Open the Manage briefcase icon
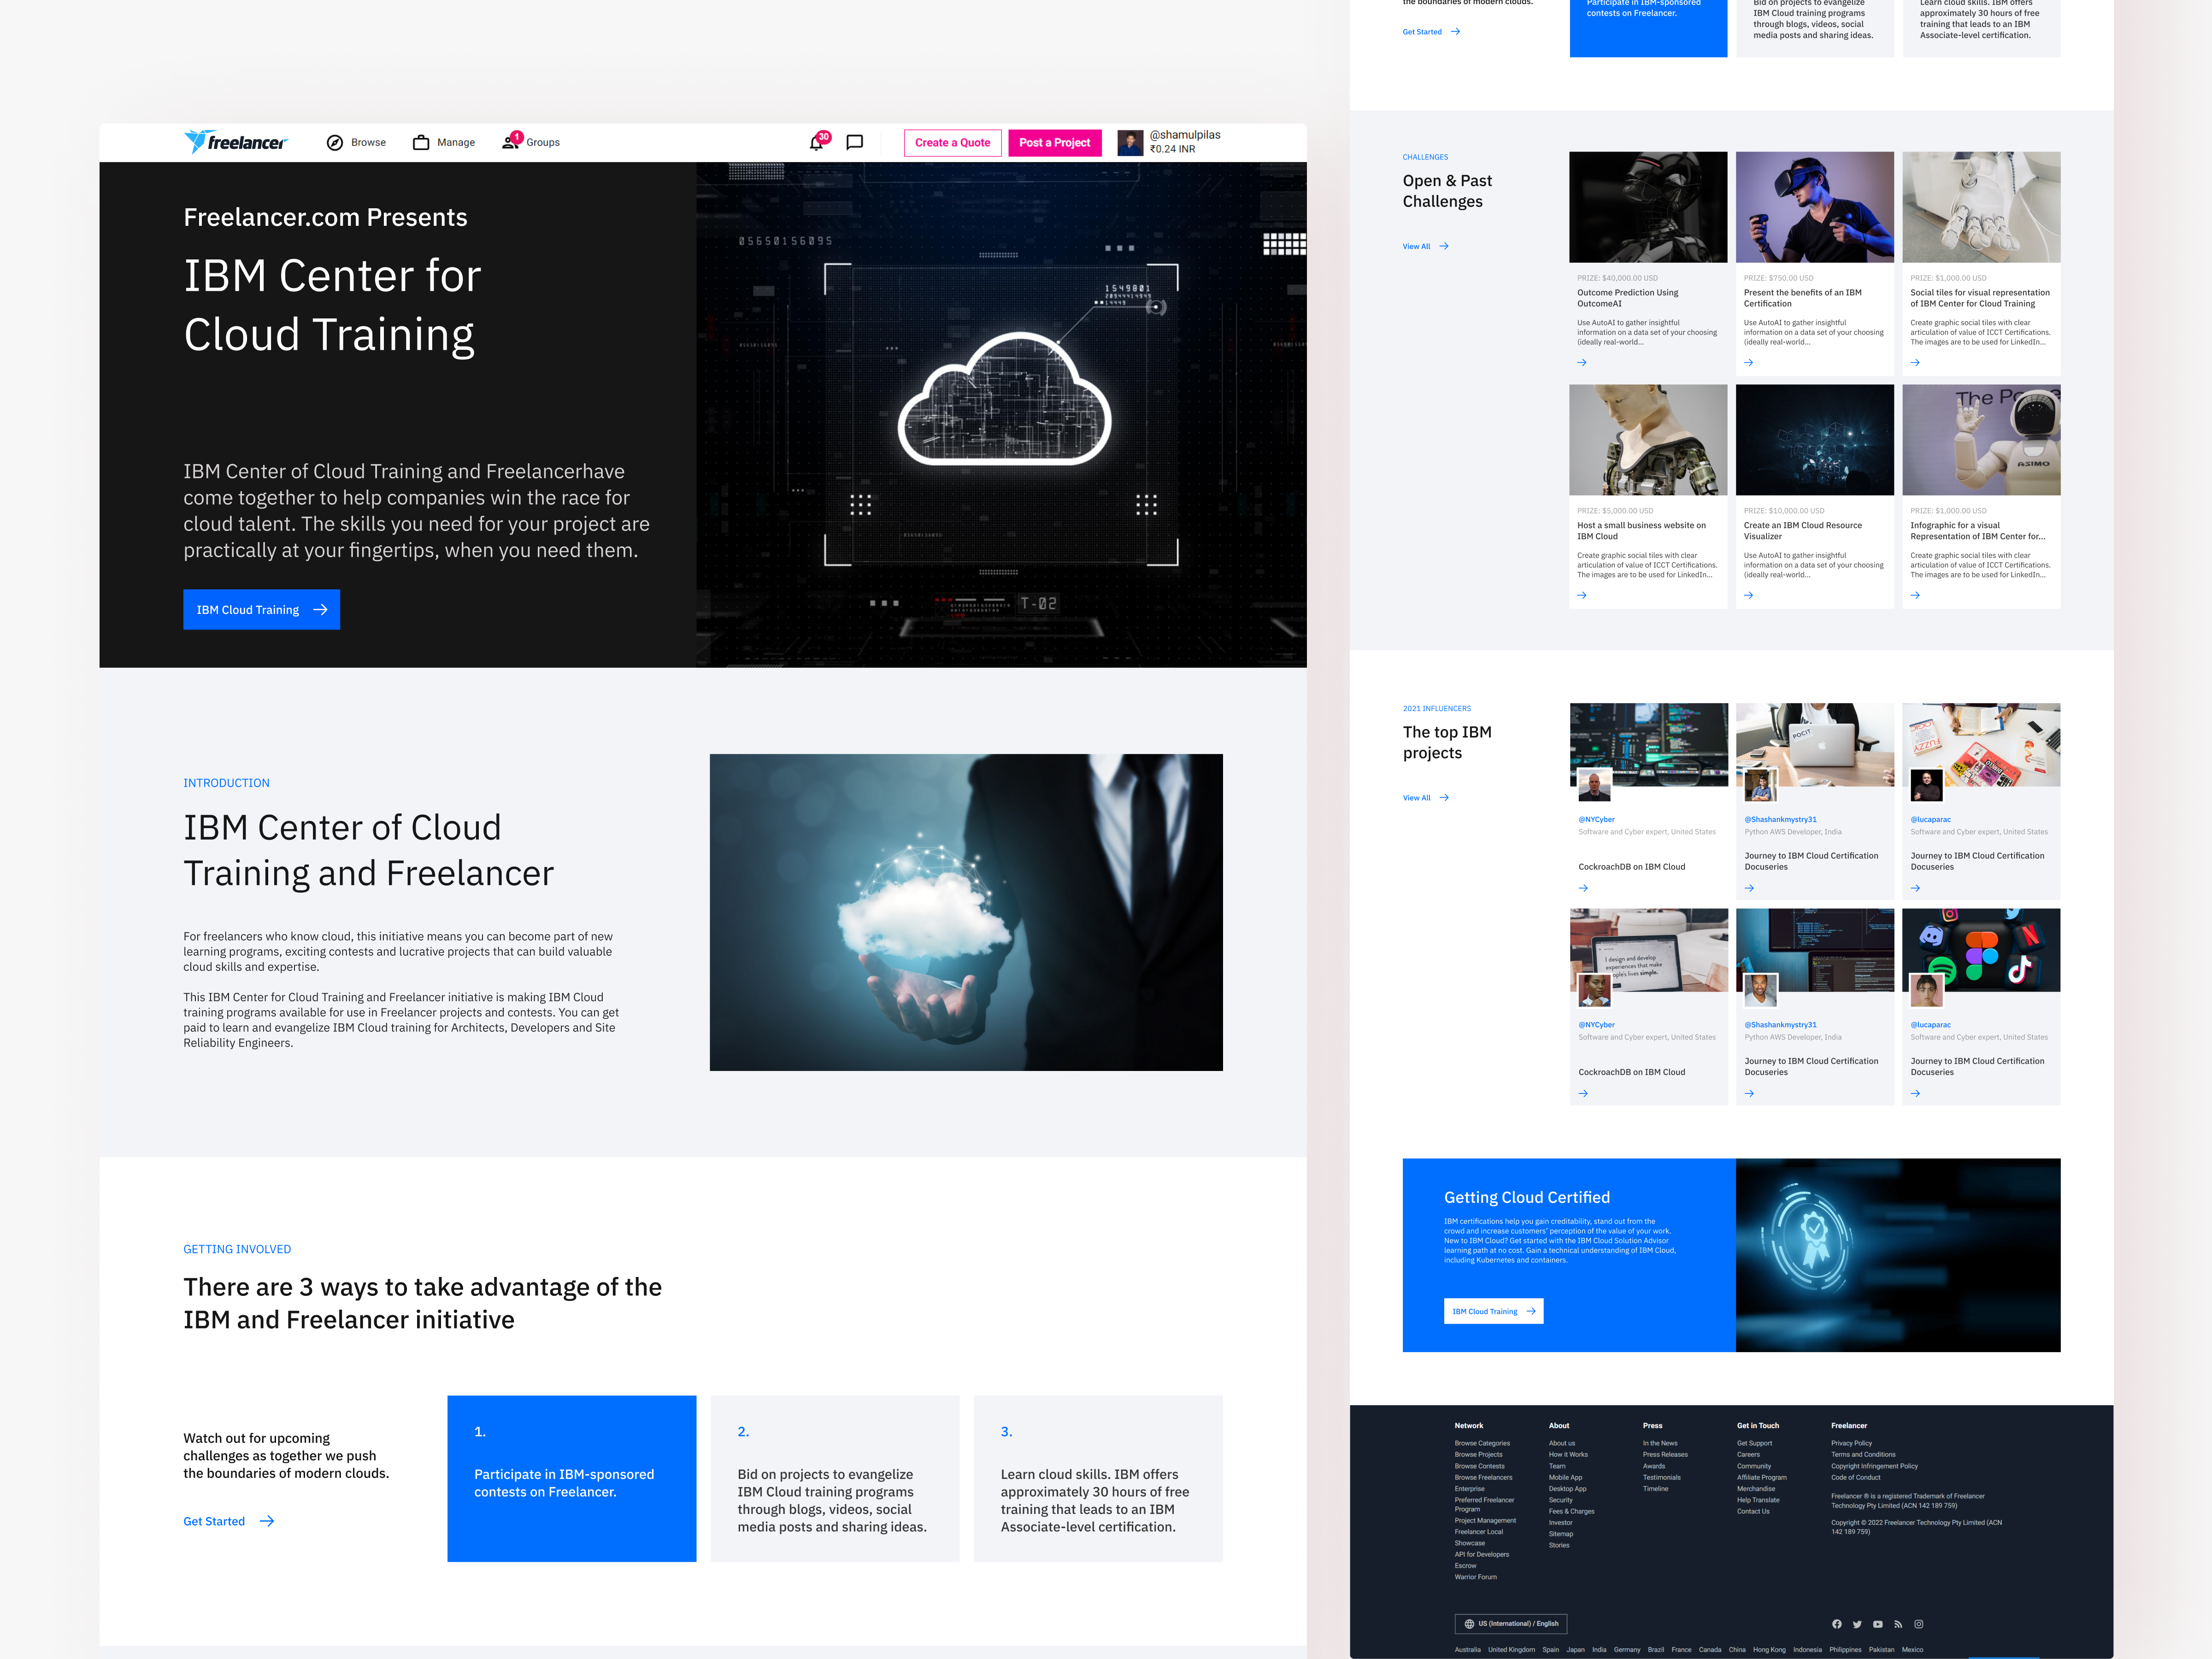The height and width of the screenshot is (1659, 2212). point(421,143)
